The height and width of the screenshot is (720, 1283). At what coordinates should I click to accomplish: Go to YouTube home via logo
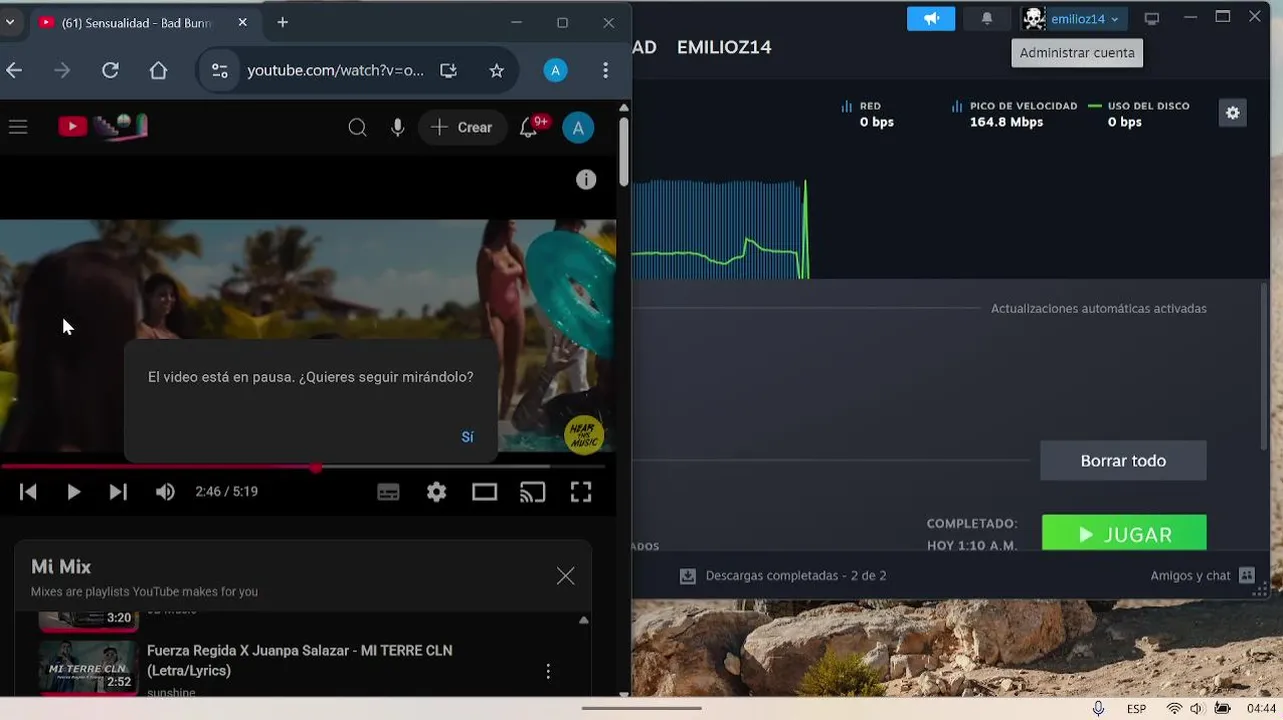click(103, 126)
